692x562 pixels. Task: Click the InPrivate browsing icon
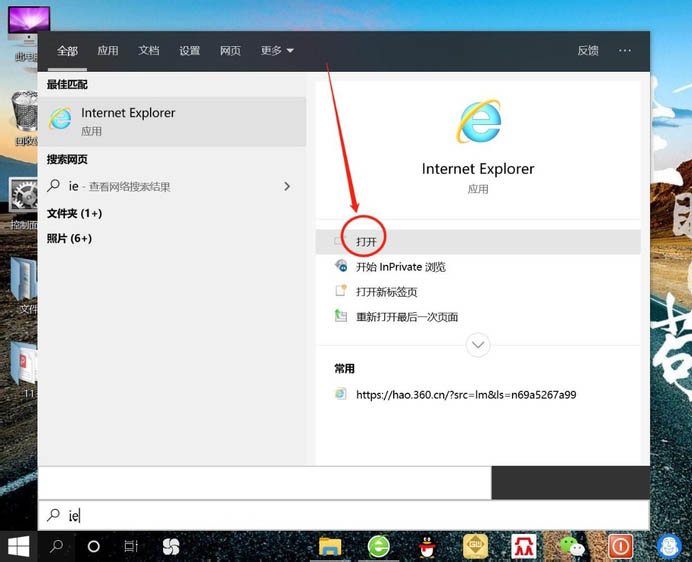click(x=341, y=266)
